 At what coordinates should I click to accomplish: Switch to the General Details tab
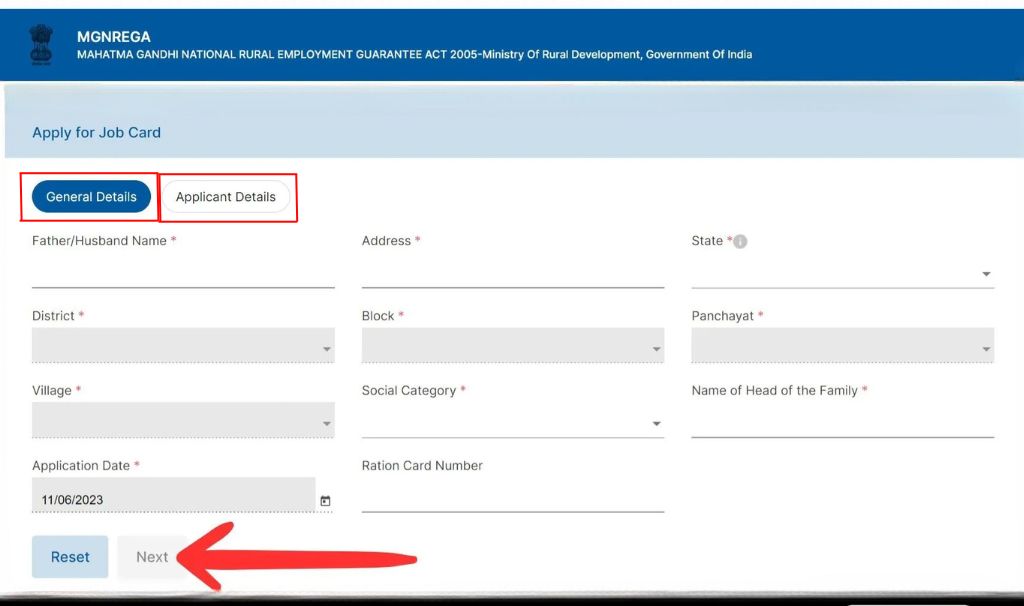pos(91,197)
